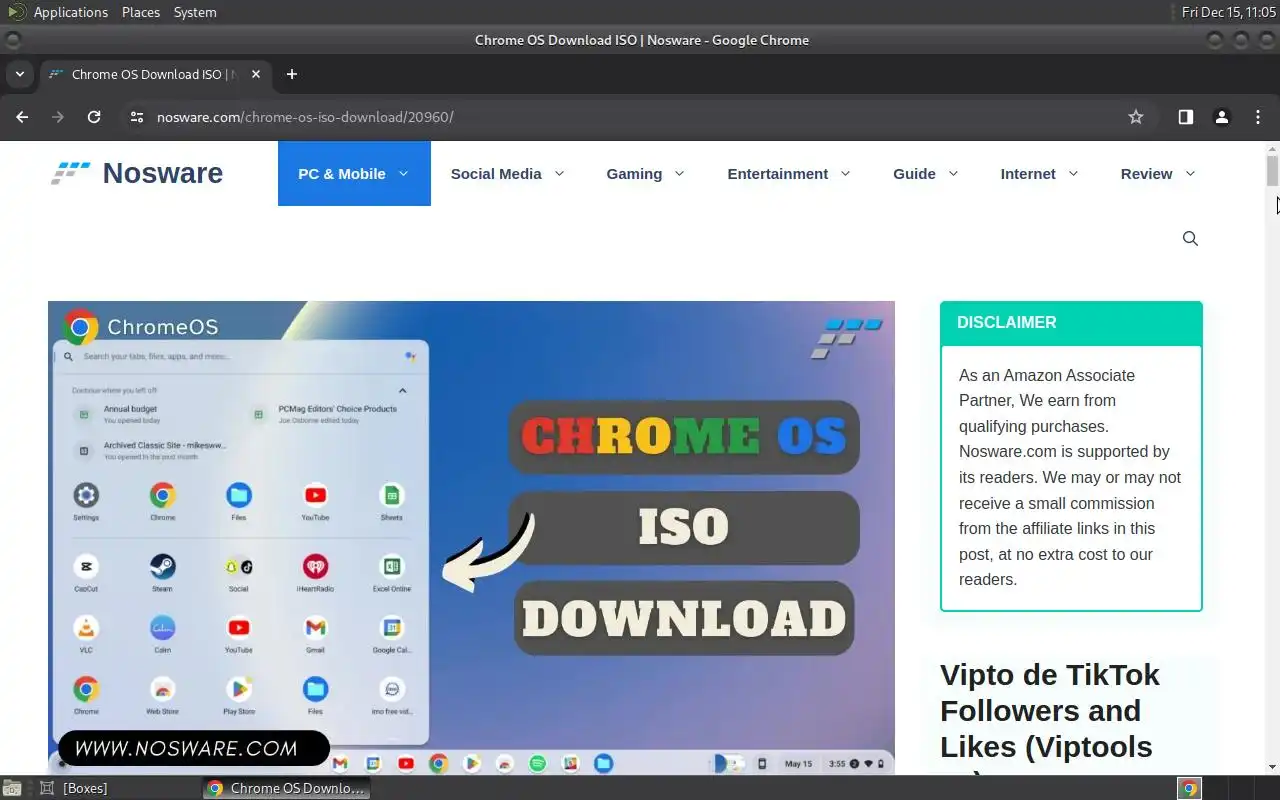The height and width of the screenshot is (800, 1280).
Task: Click the scrollbar down arrow
Action: click(1272, 767)
